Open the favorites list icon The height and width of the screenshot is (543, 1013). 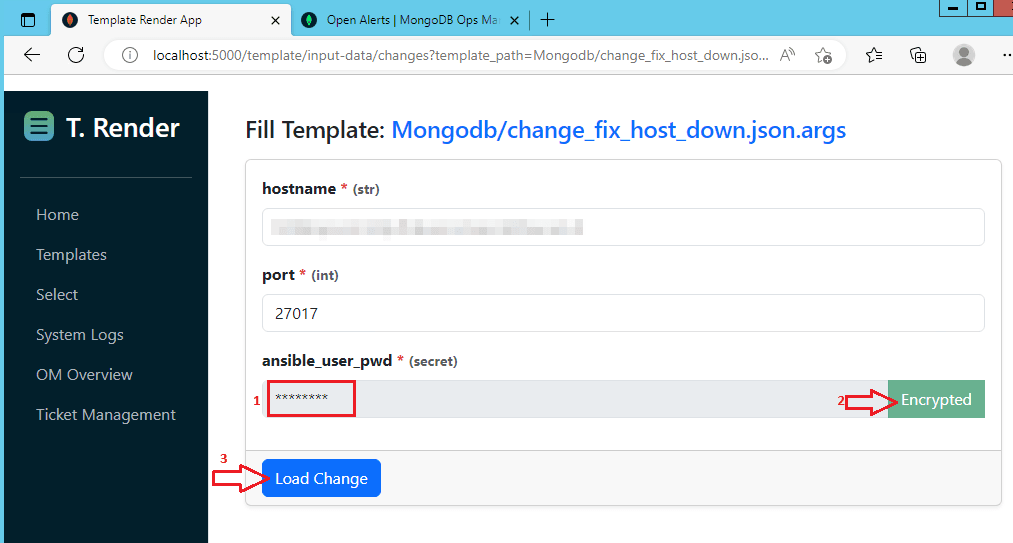(x=874, y=56)
